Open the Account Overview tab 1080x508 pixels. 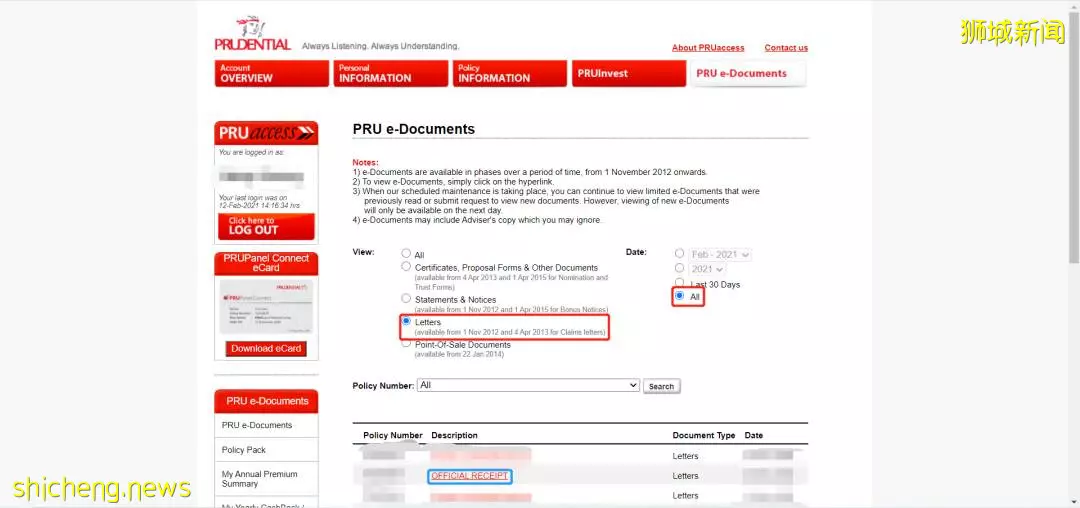[271, 74]
